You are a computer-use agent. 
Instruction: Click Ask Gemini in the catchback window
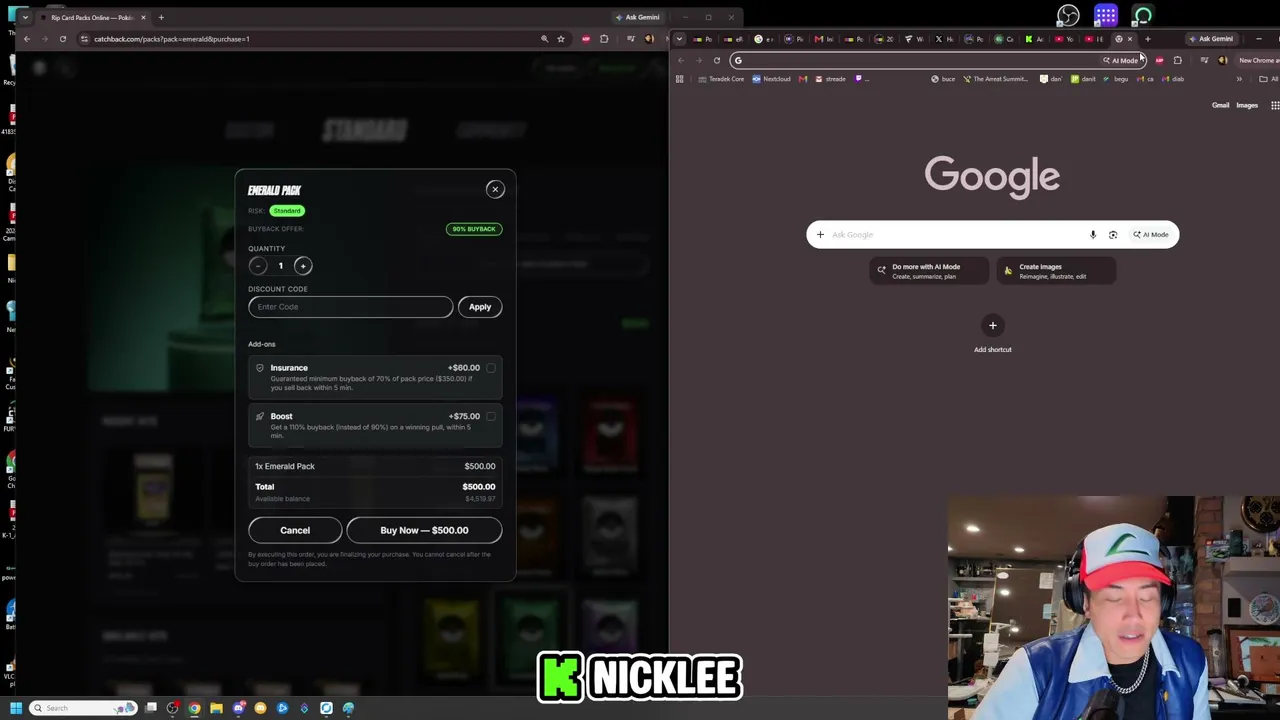tap(638, 17)
